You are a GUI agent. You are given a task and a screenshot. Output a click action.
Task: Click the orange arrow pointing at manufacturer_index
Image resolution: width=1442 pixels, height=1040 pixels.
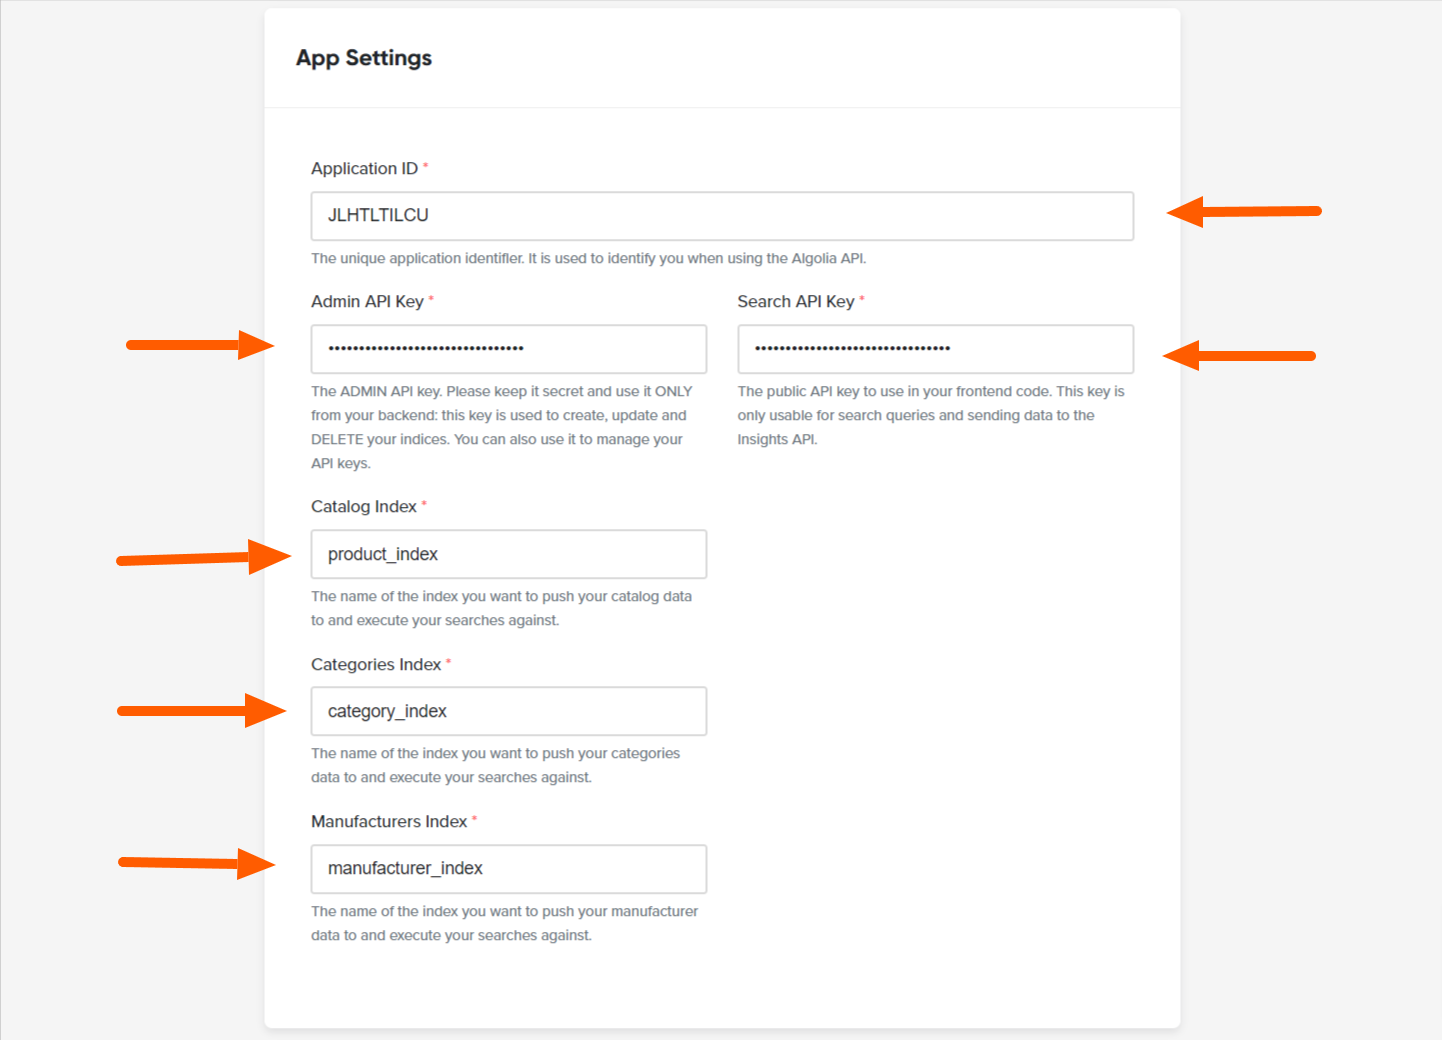197,863
